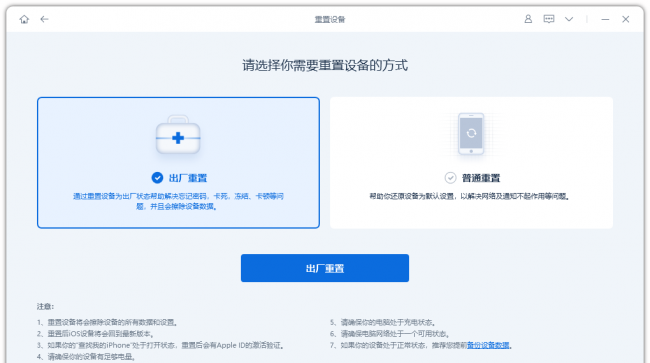
Task: Check the 出厂重置 radio option
Action: 157,178
